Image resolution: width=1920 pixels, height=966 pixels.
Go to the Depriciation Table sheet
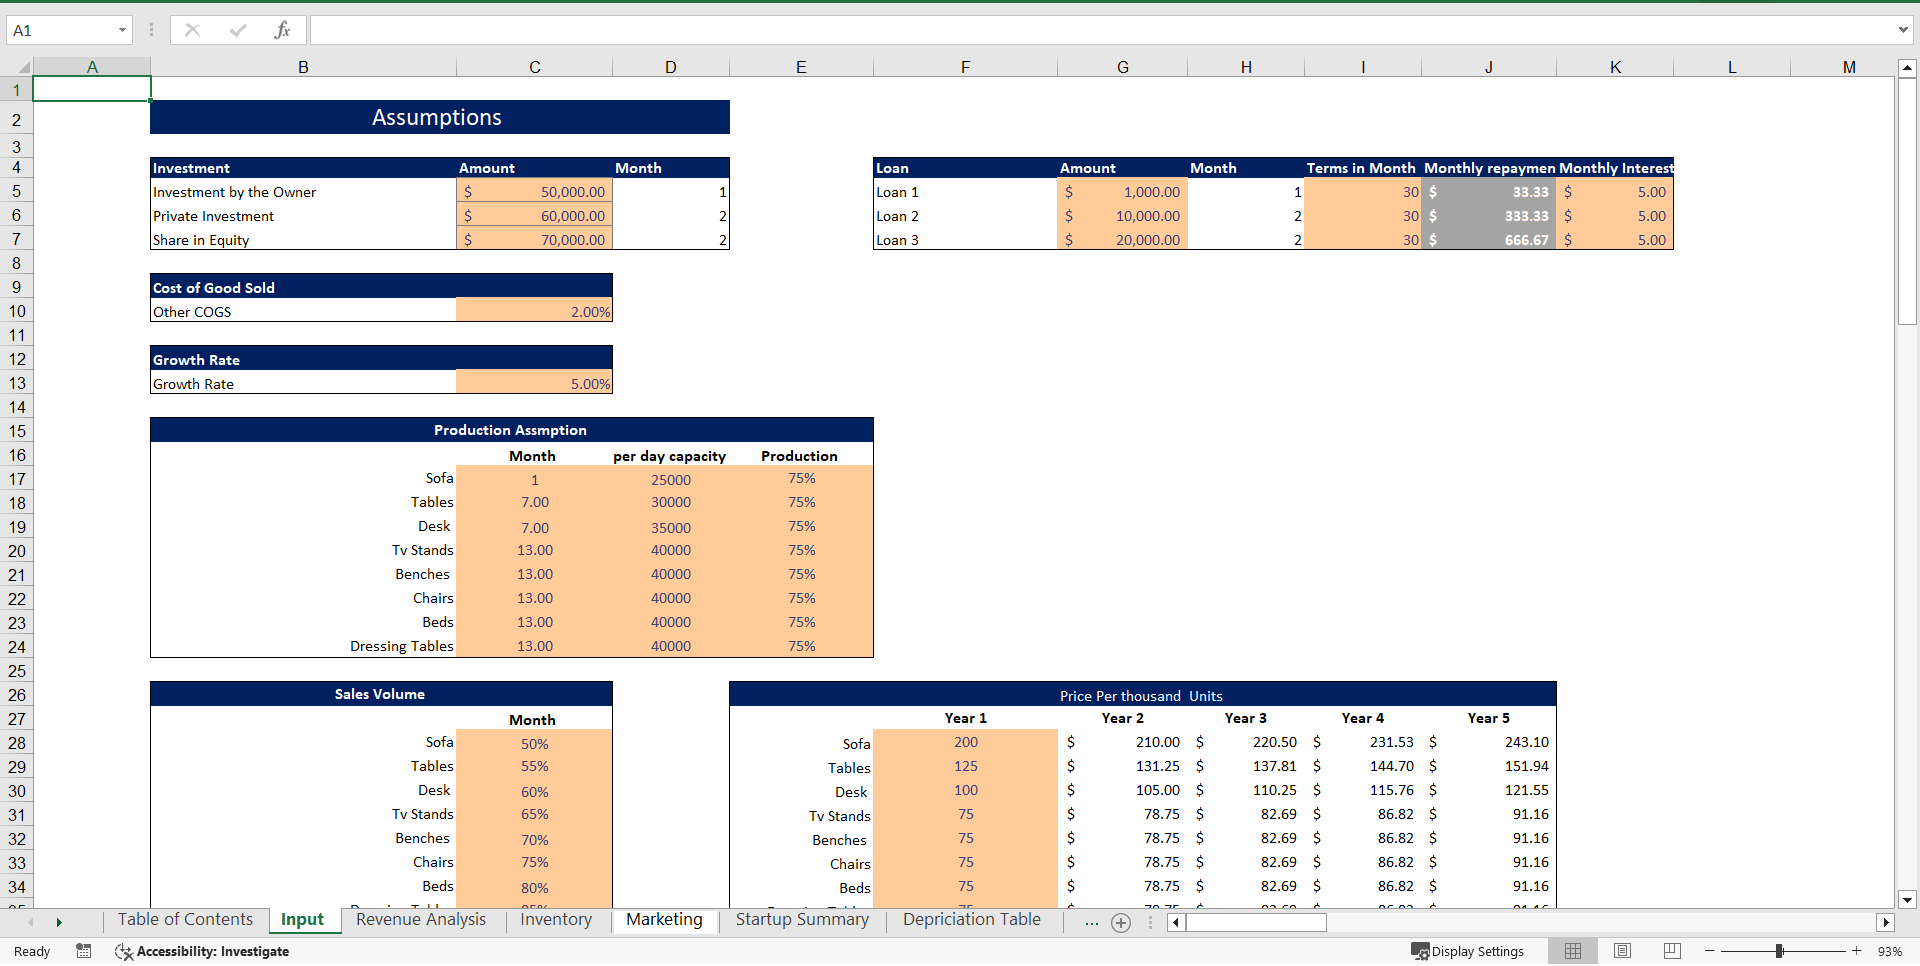pyautogui.click(x=970, y=920)
